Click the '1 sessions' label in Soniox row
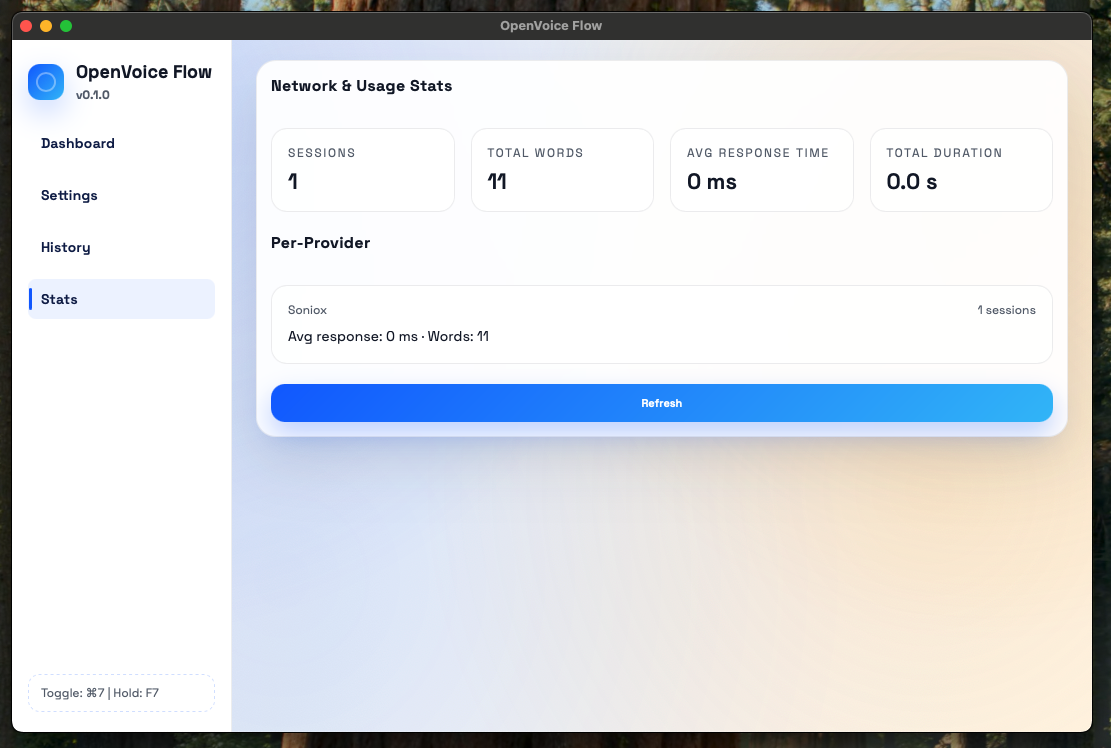Screen dimensions: 1111x748 (x=1006, y=310)
